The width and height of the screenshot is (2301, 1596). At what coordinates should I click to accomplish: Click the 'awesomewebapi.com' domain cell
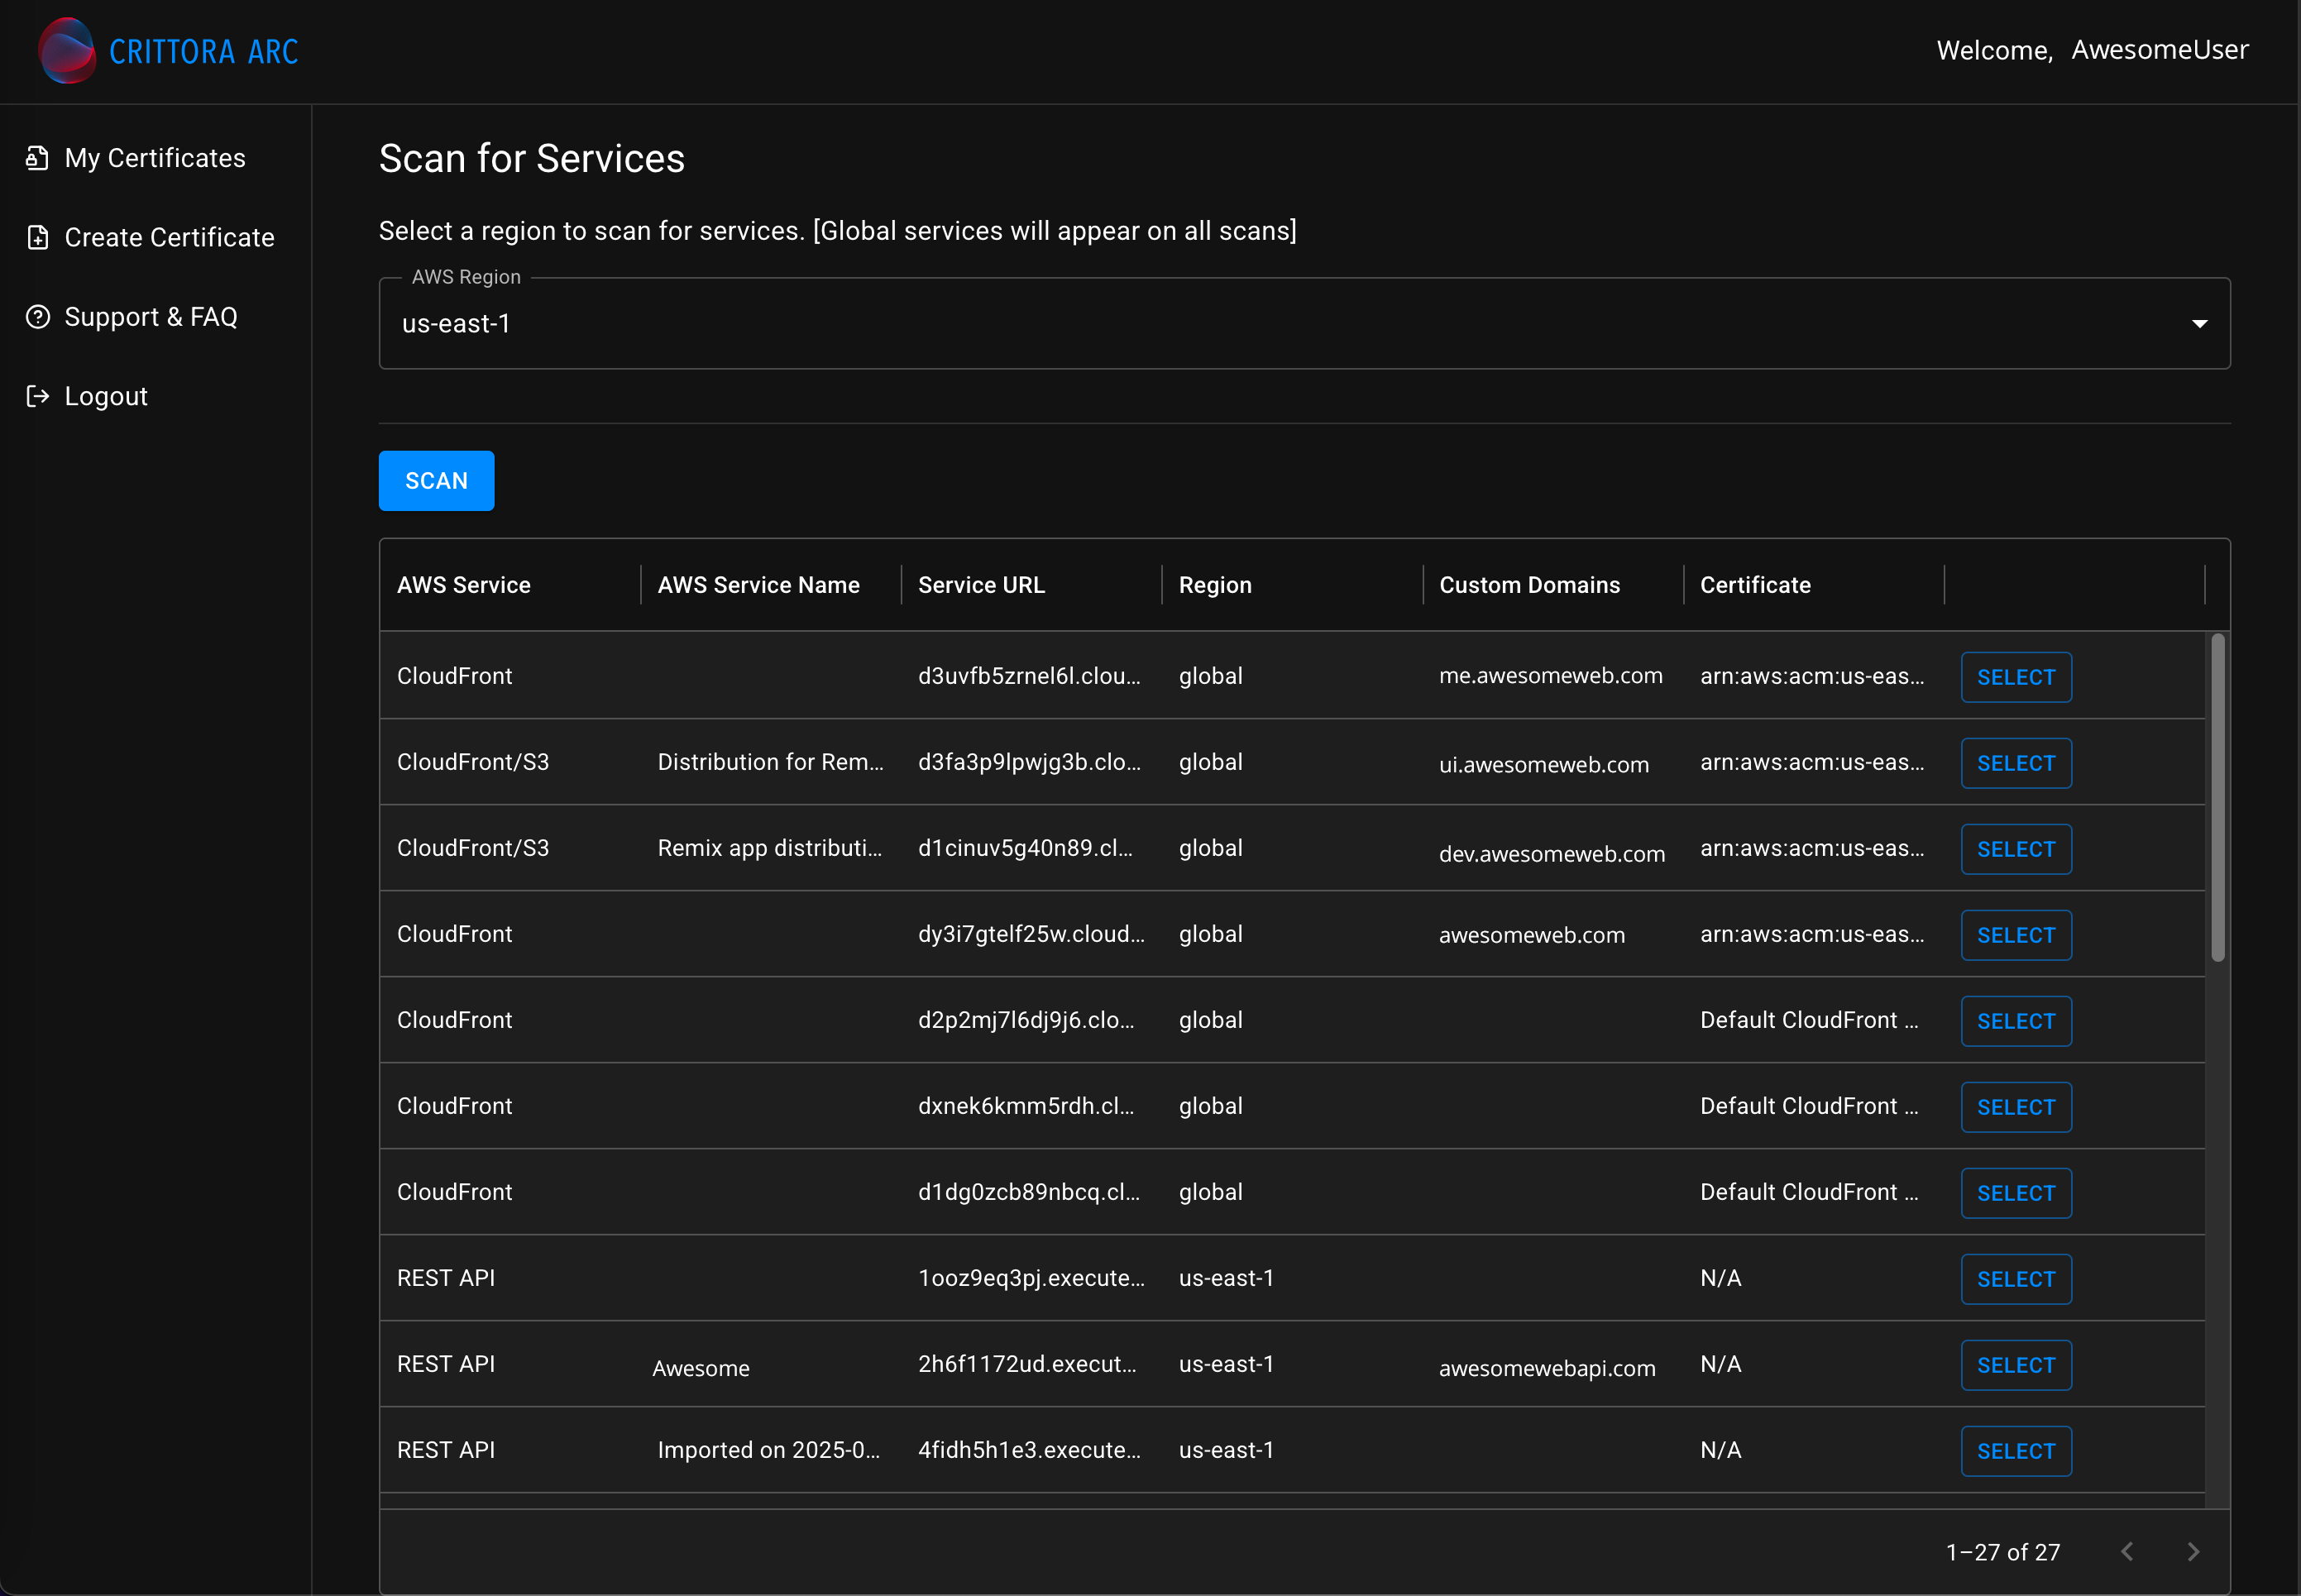click(x=1547, y=1368)
